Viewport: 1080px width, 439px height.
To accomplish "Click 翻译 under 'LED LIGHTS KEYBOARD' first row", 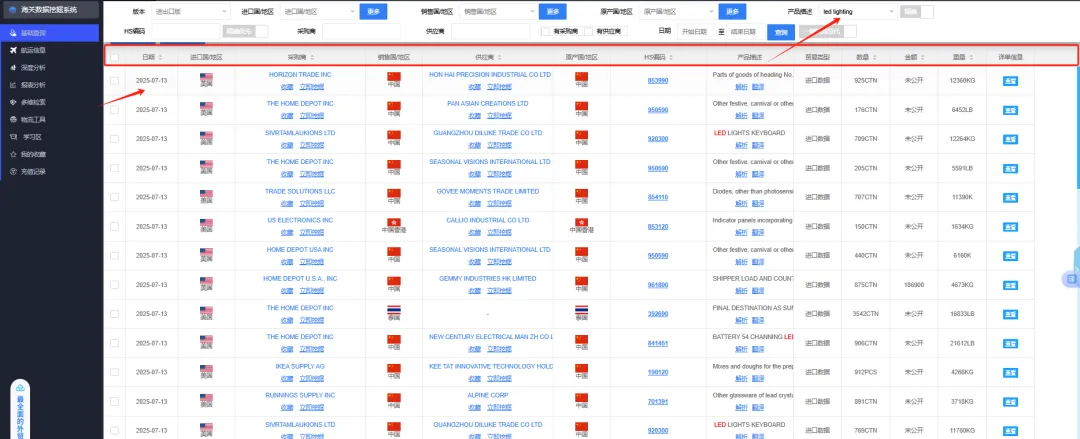I will tap(758, 145).
